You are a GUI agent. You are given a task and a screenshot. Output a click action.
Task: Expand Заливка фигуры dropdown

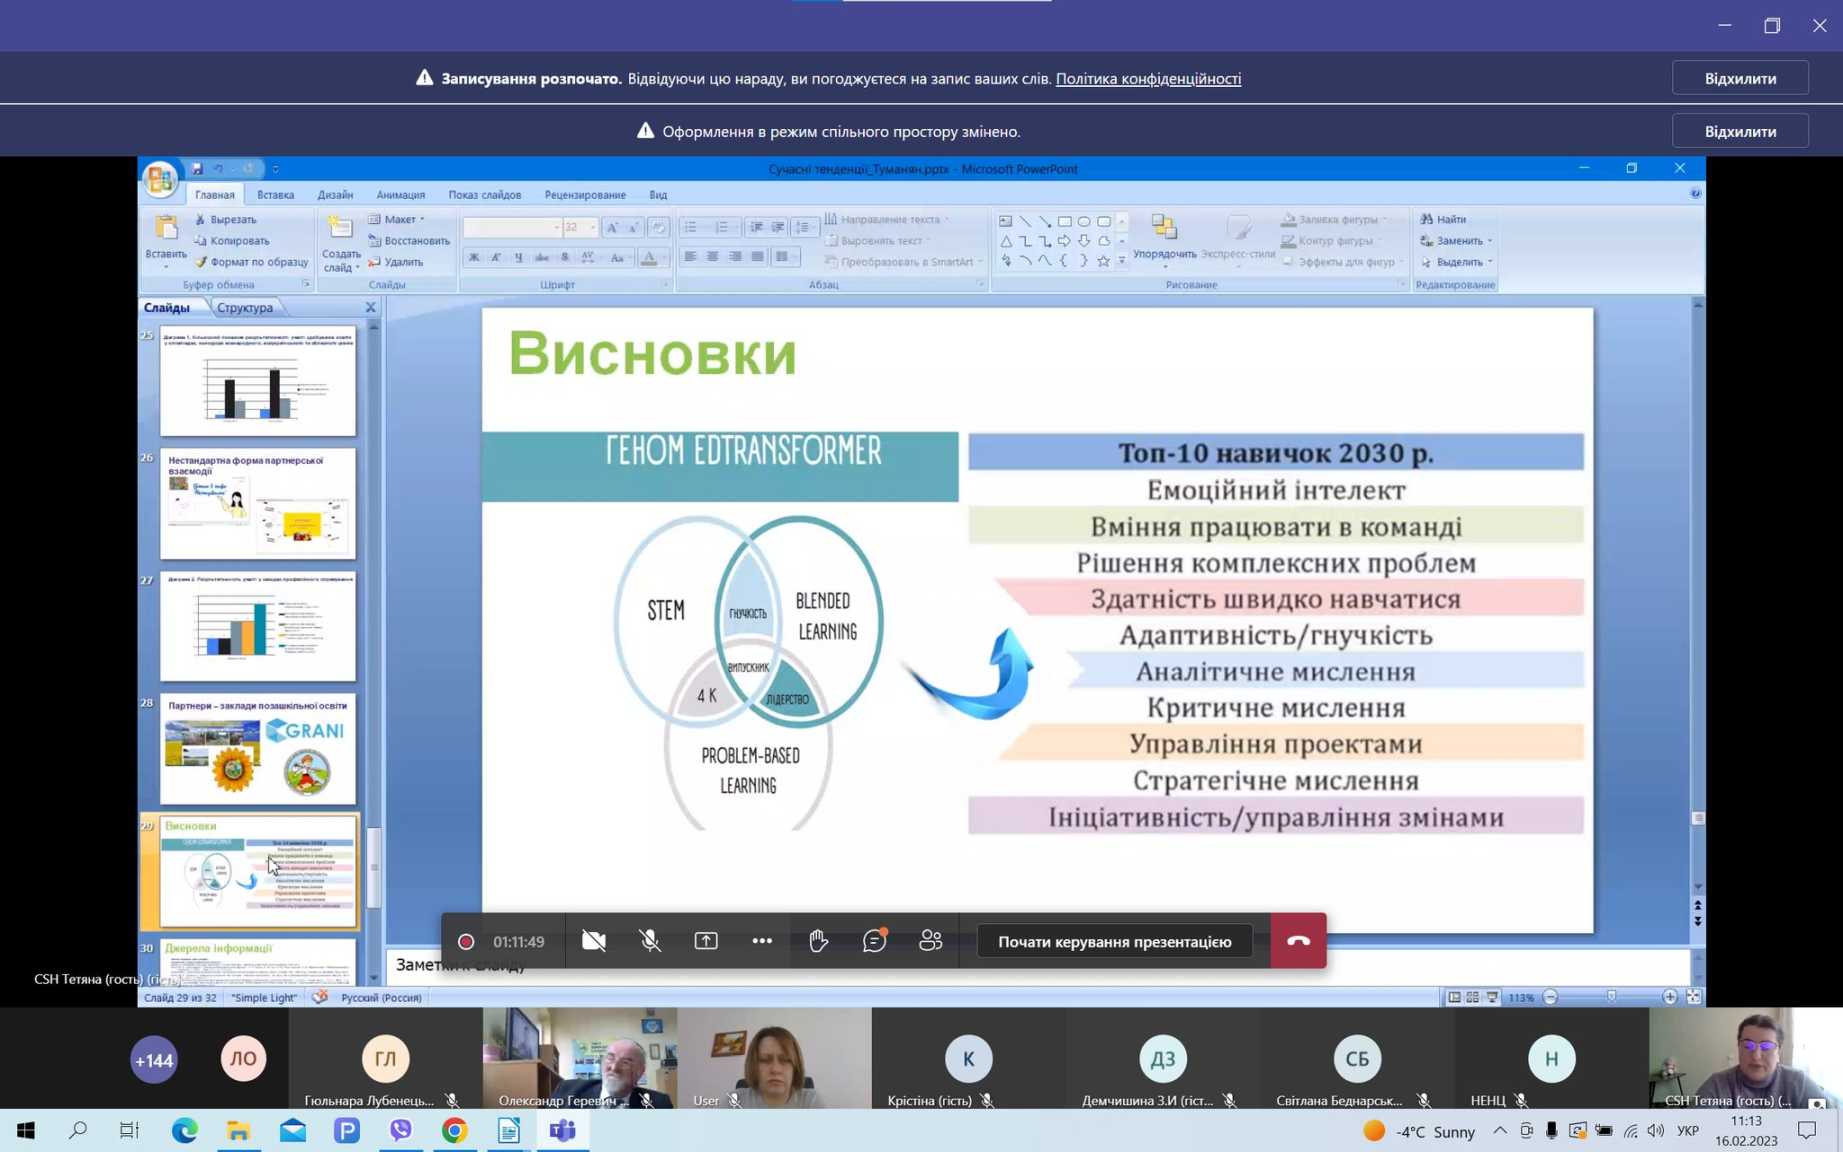[1334, 219]
